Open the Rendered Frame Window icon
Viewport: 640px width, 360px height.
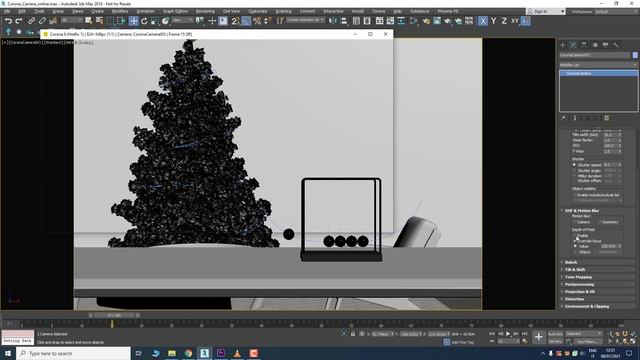point(437,20)
